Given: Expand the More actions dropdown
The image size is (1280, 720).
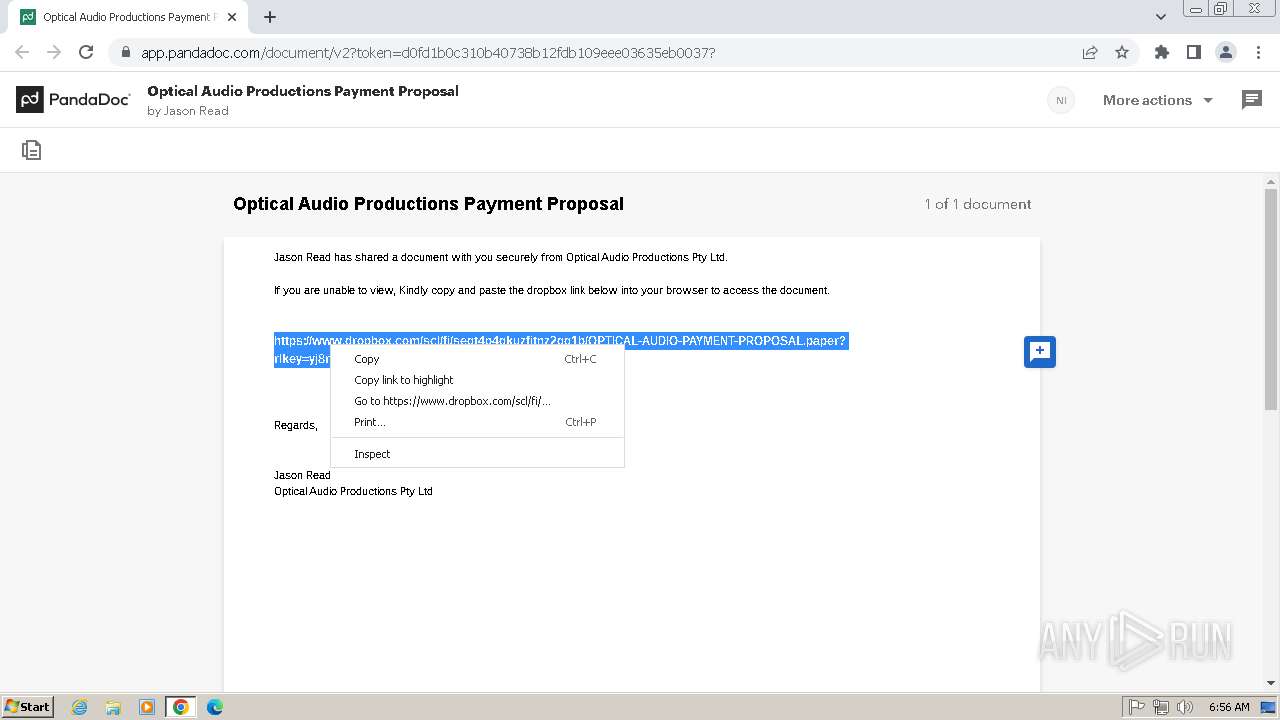Looking at the screenshot, I should [1158, 100].
